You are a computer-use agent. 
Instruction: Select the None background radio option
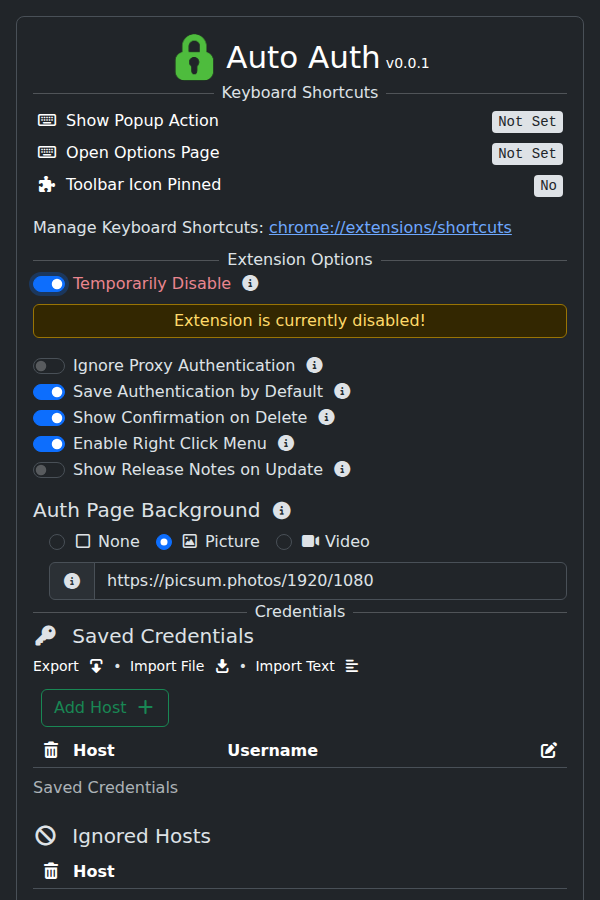57,542
